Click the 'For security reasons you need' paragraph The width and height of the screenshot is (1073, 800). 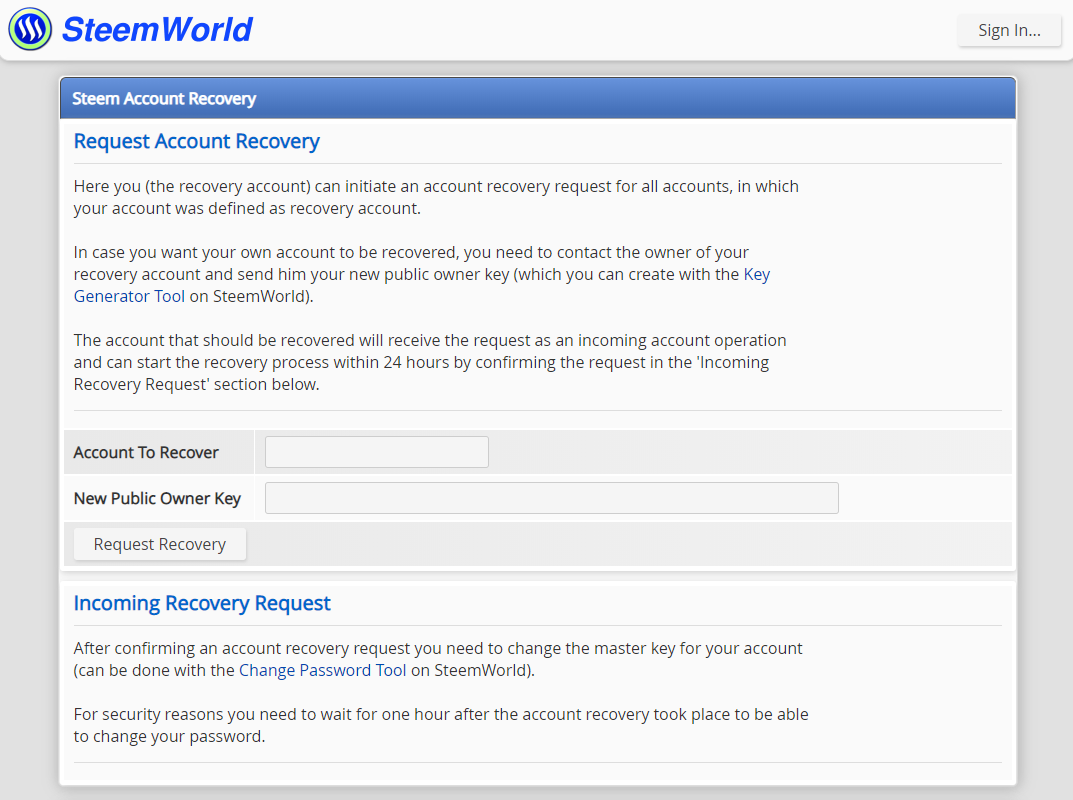point(441,725)
